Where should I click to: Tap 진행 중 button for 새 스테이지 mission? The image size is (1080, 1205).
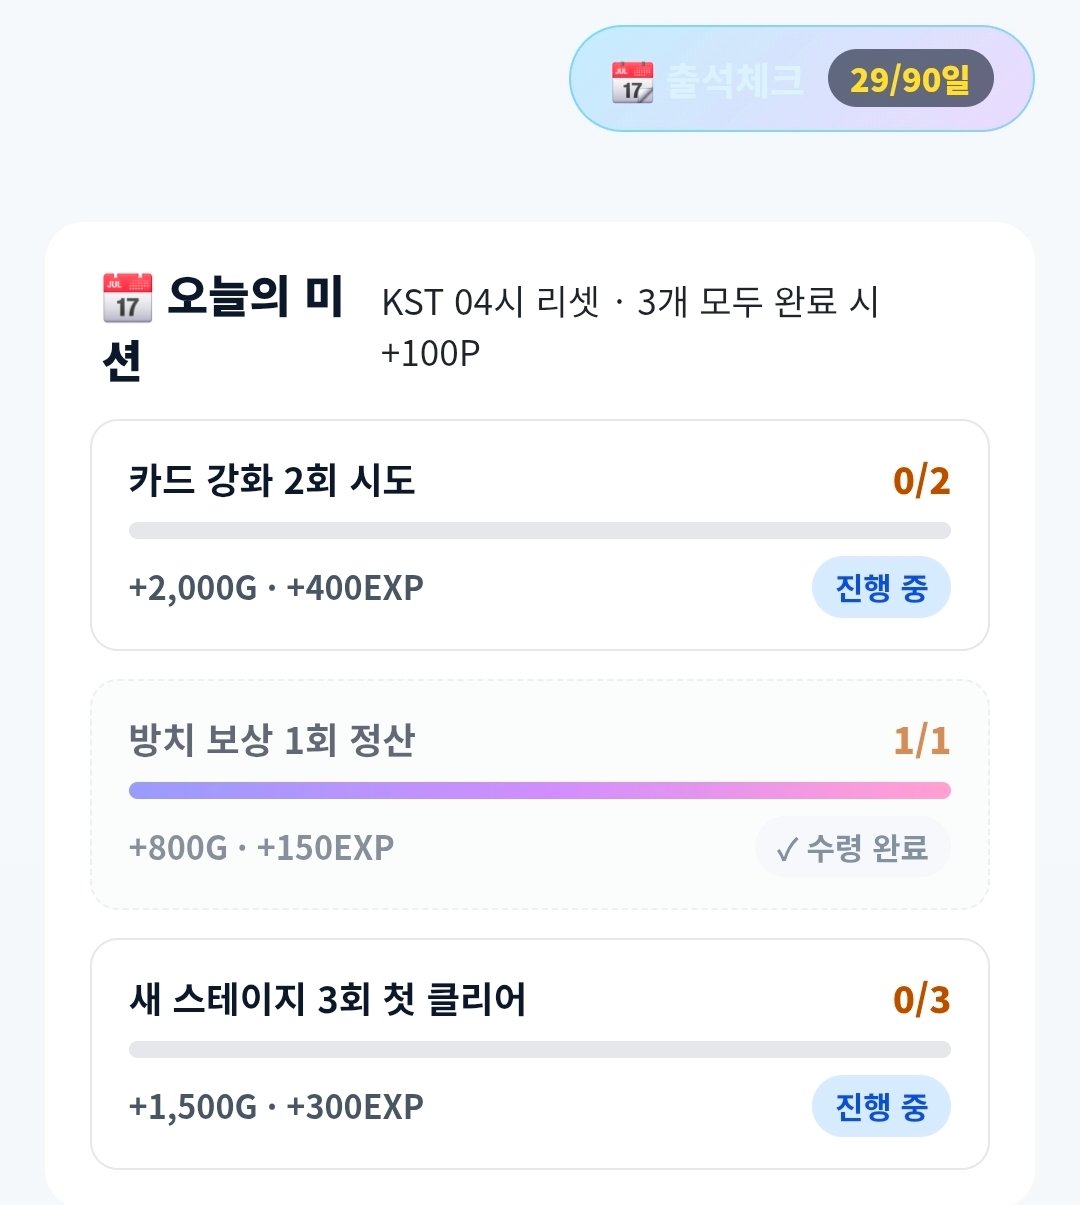(880, 1106)
